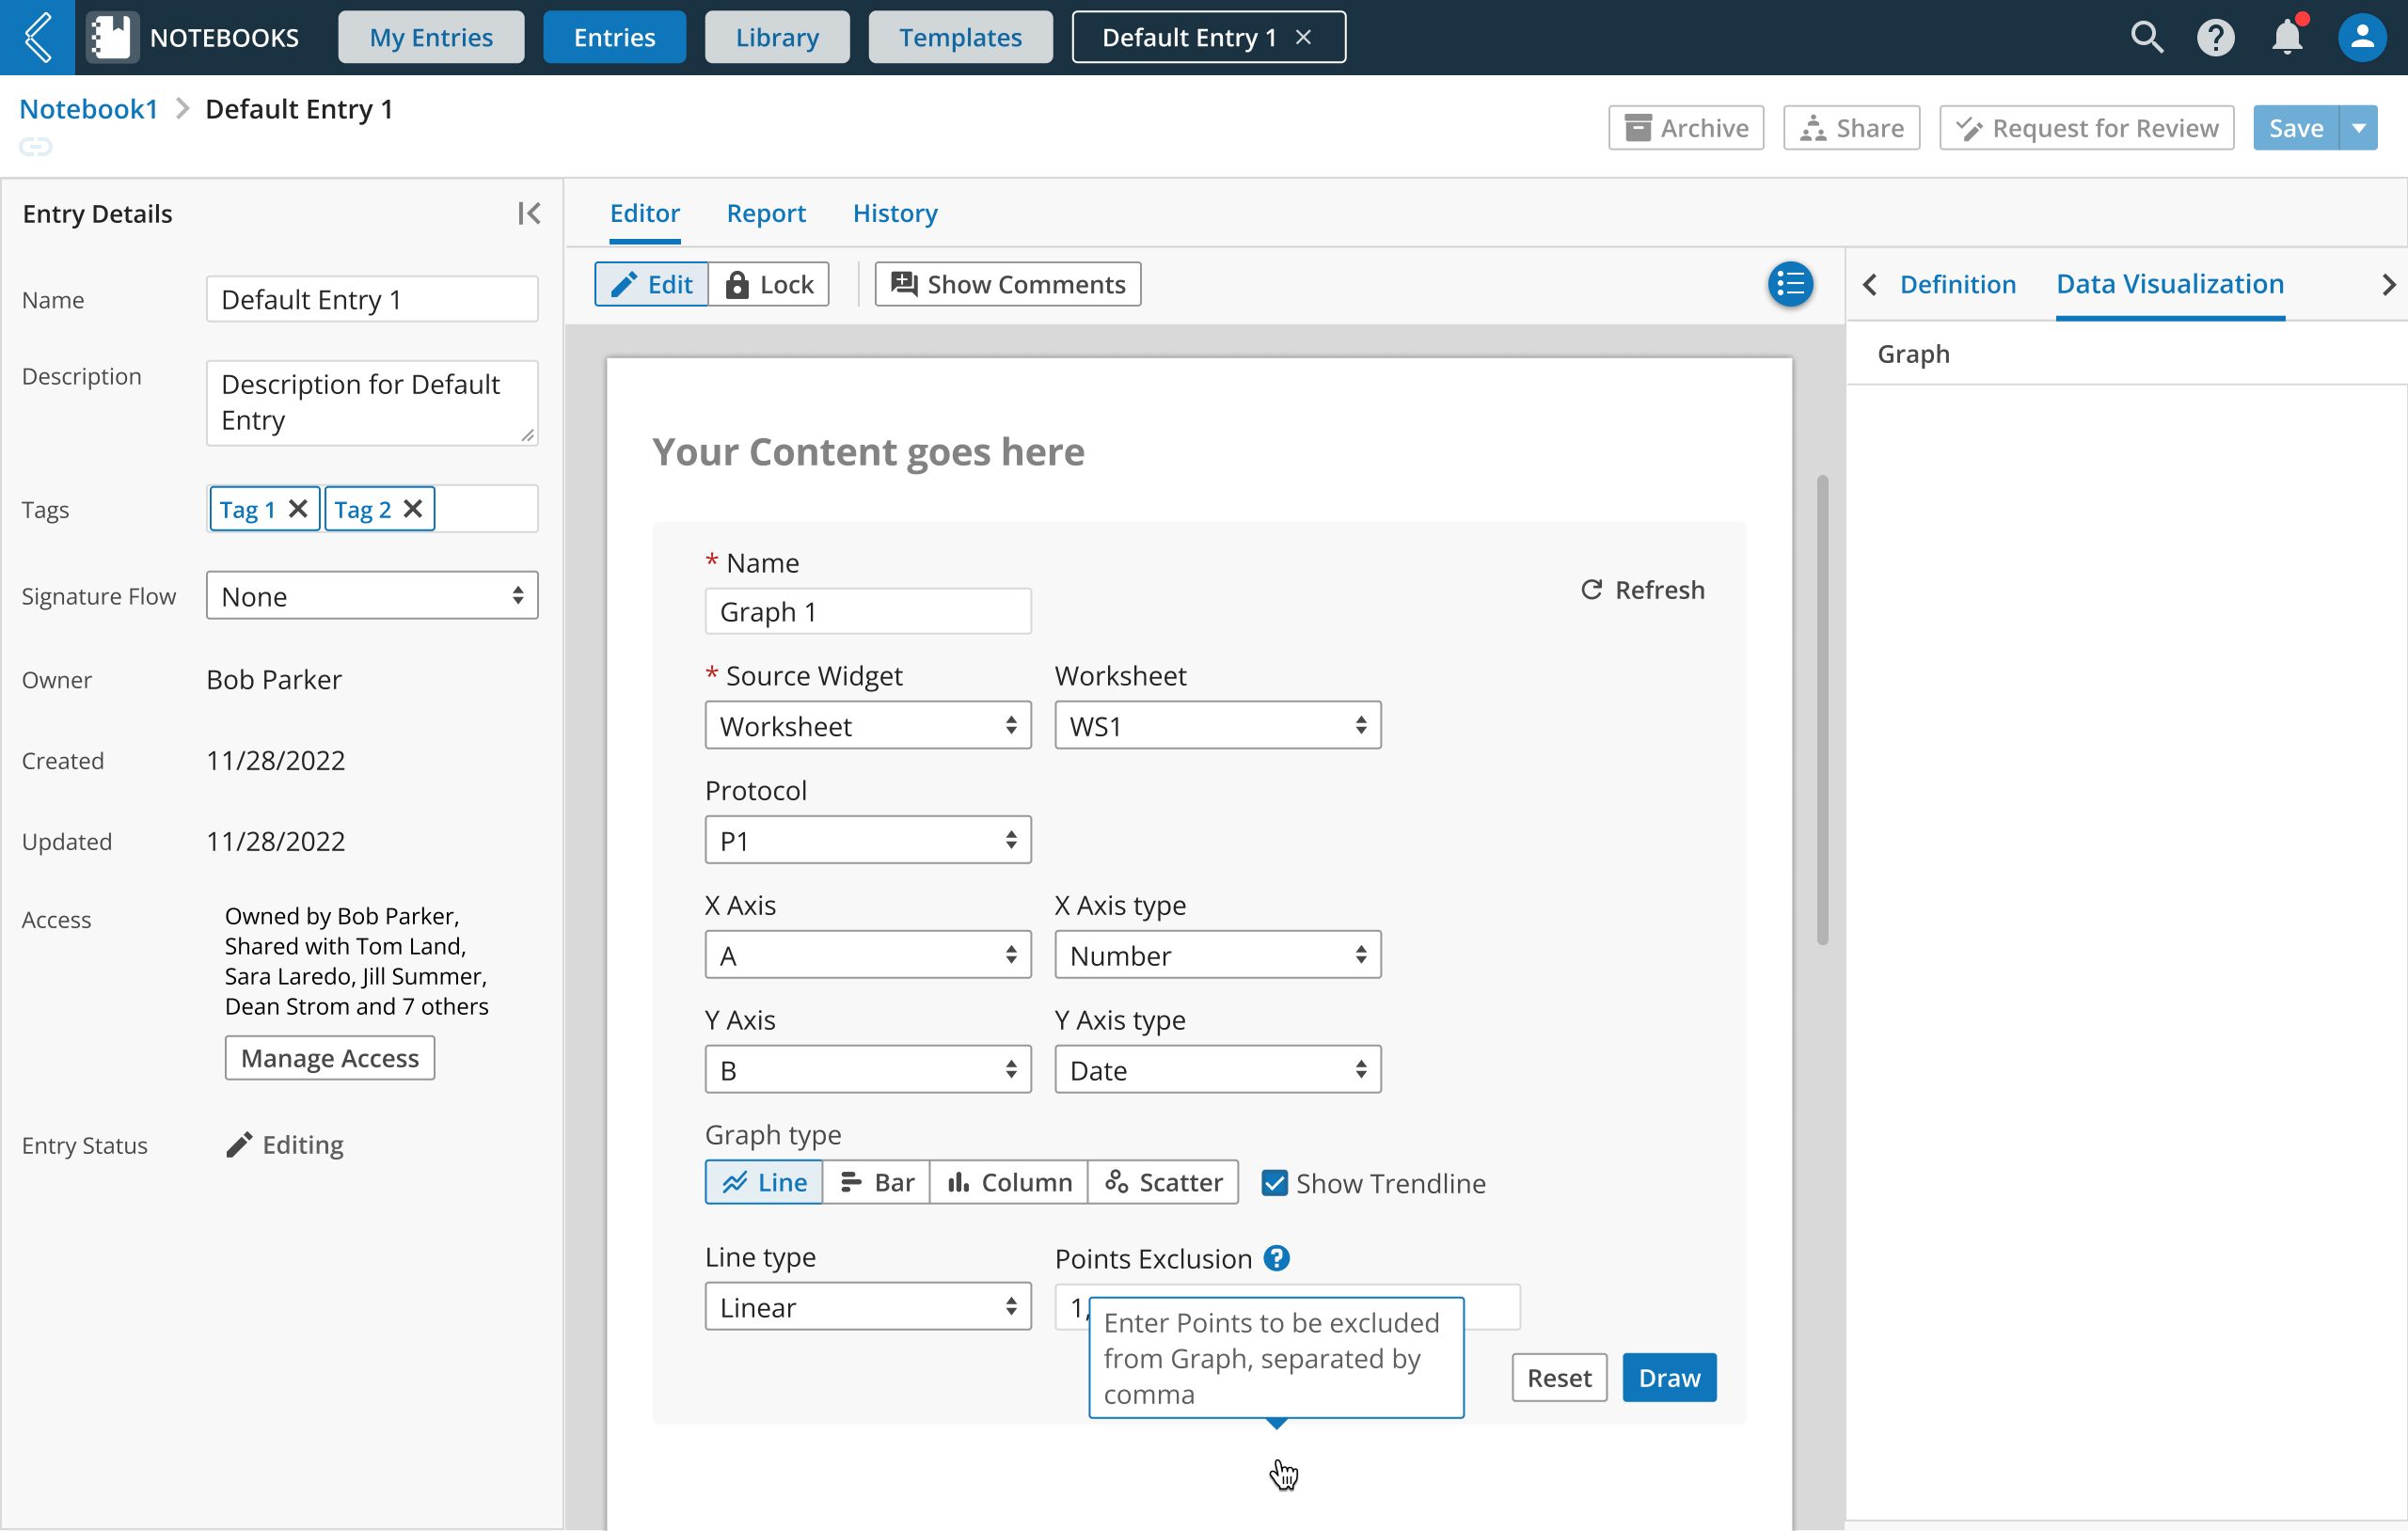Open the help question mark icon
The height and width of the screenshot is (1531, 2408).
2215,37
